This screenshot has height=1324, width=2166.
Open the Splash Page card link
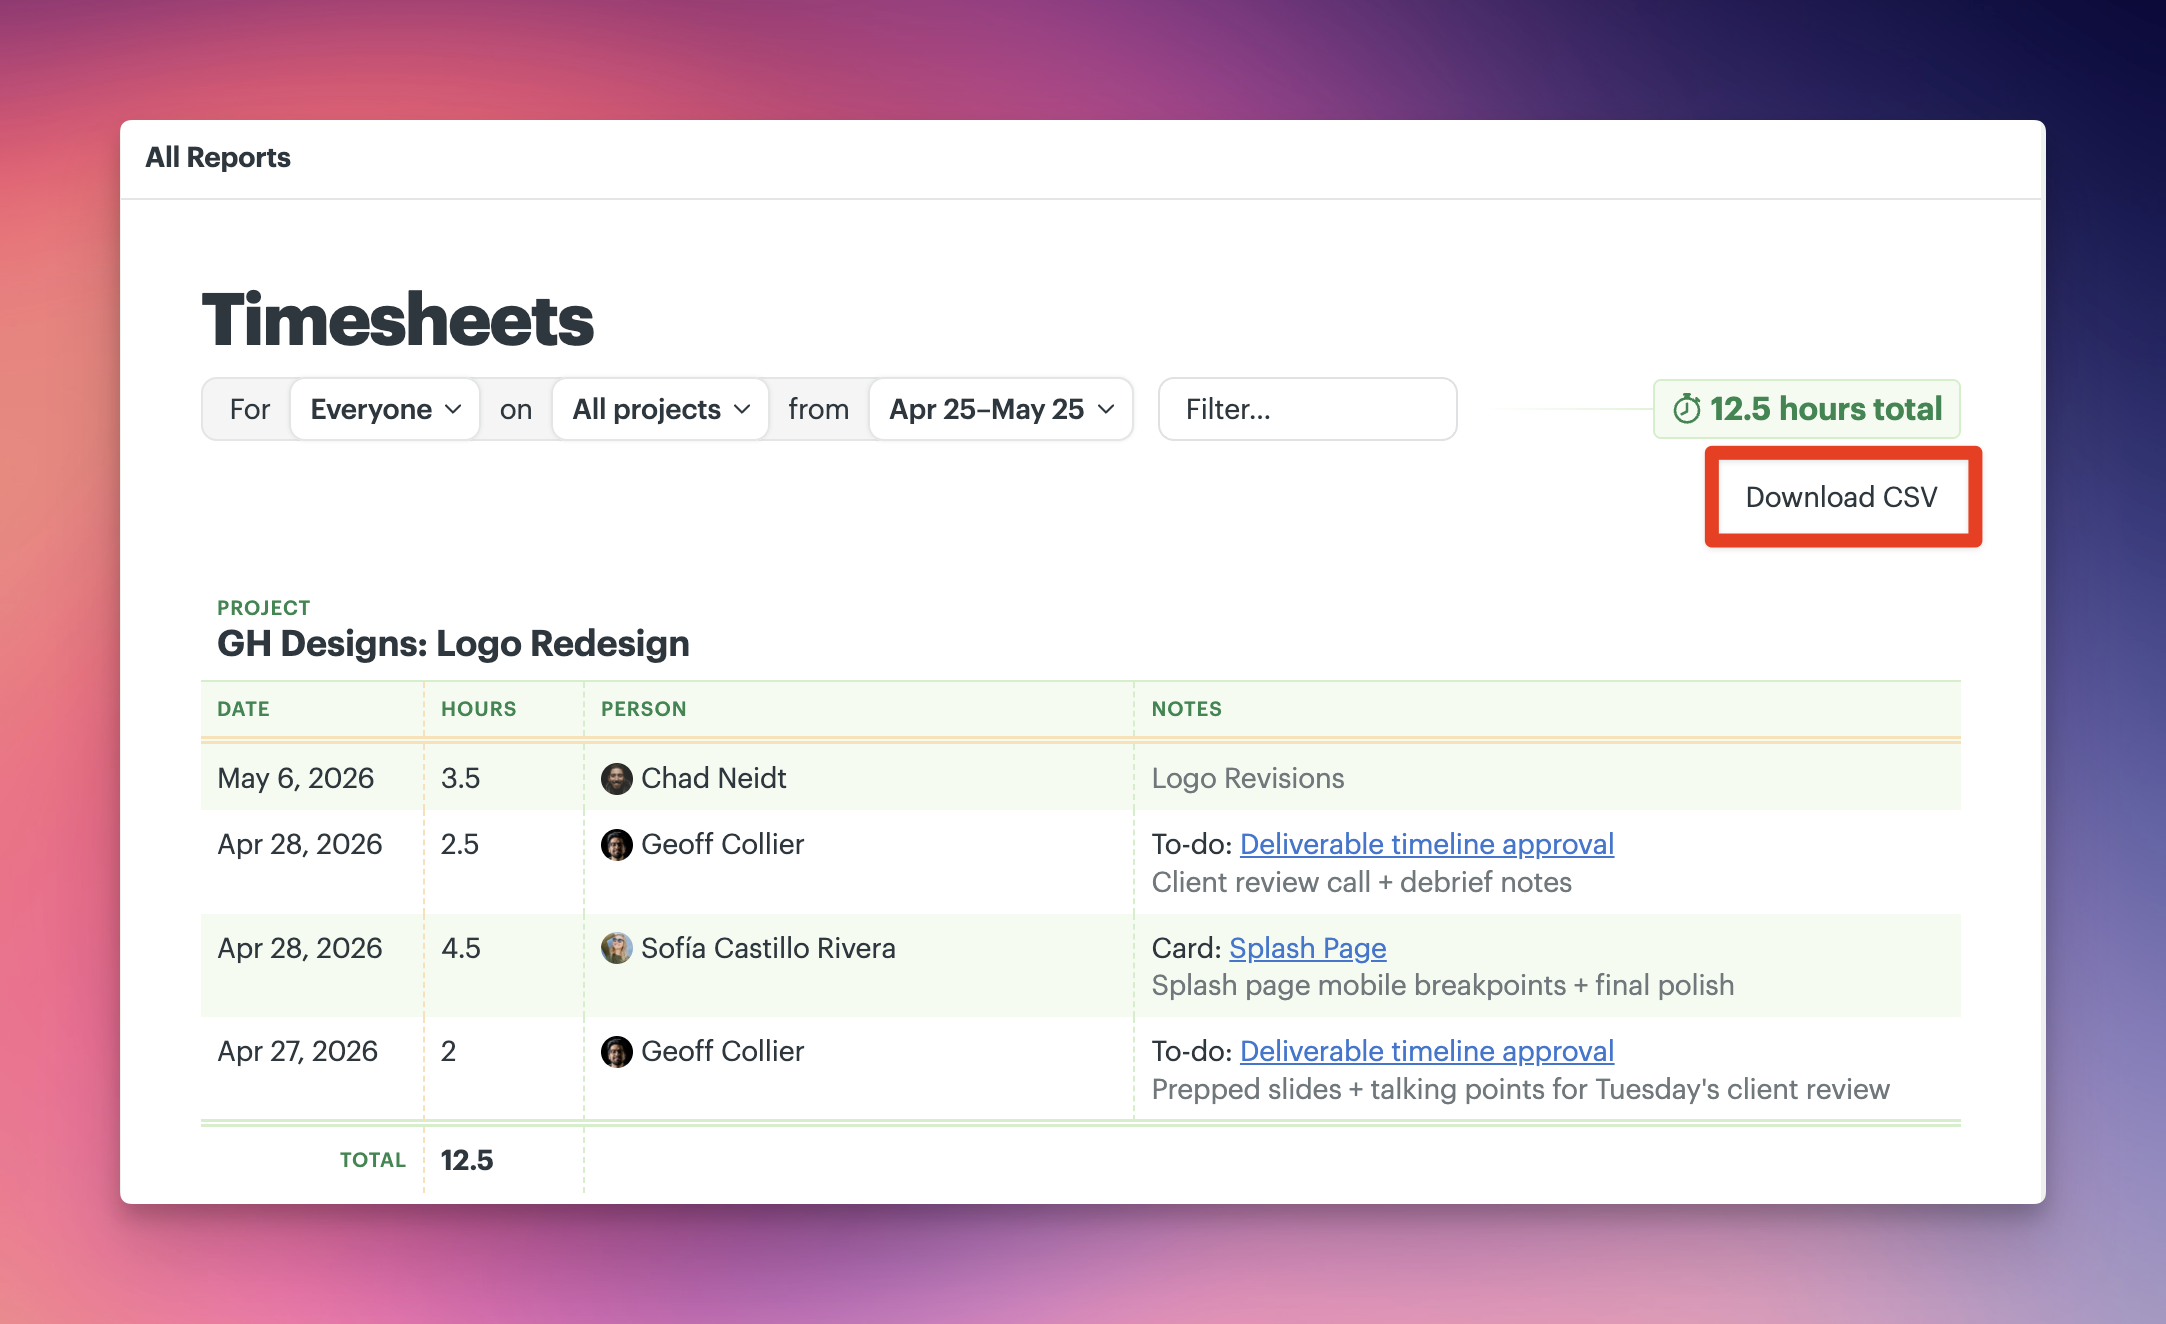(1308, 948)
